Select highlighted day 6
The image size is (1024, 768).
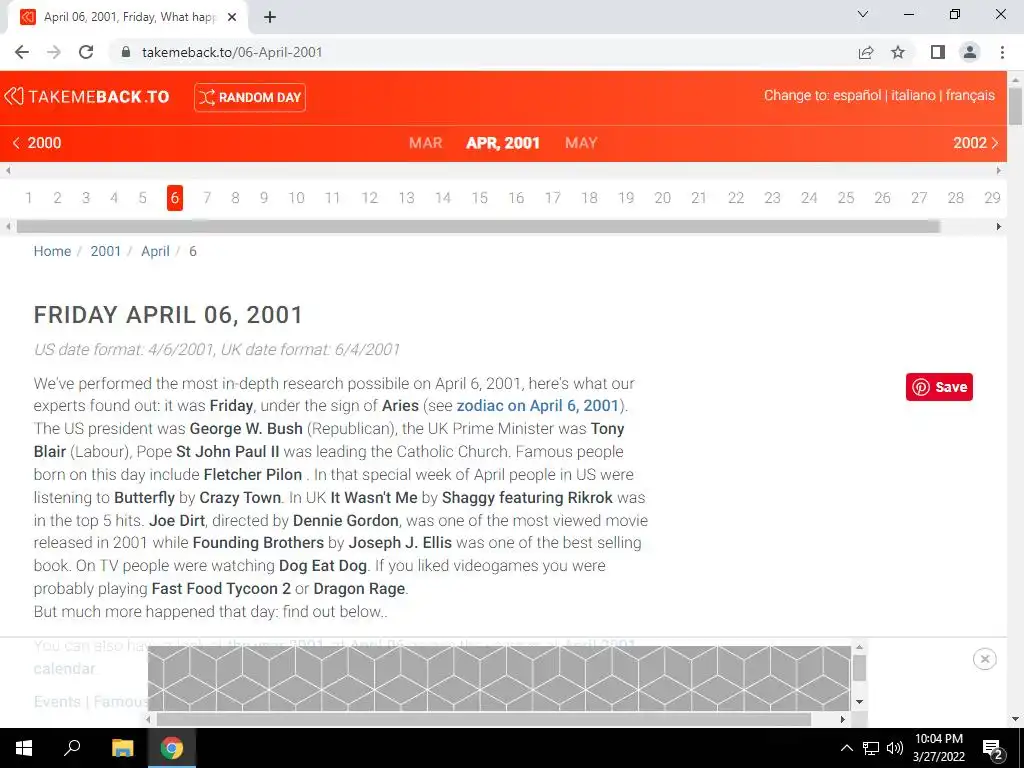click(x=174, y=198)
